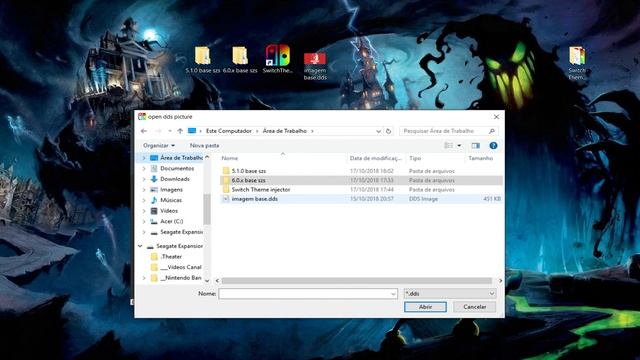The width and height of the screenshot is (640, 360).
Task: Collapse the expanded Seagate Expansion drive node
Action: 140,246
